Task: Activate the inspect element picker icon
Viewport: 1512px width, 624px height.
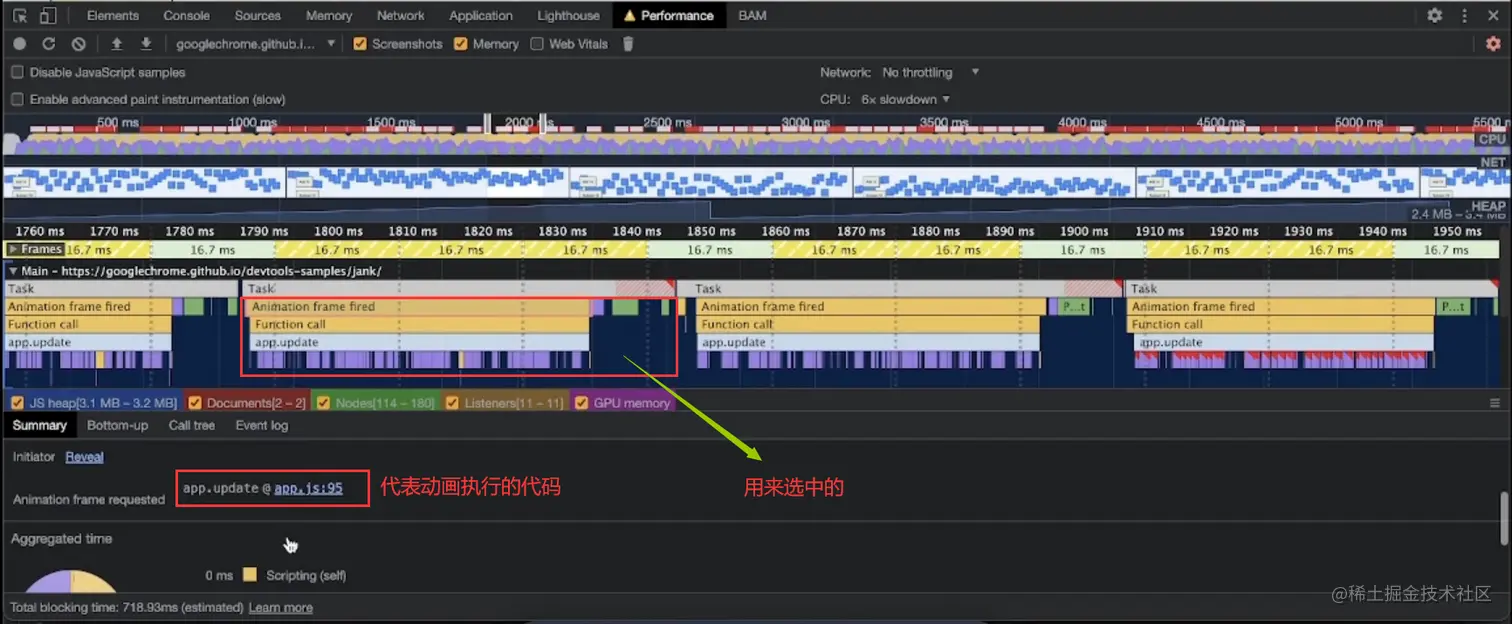Action: click(20, 15)
